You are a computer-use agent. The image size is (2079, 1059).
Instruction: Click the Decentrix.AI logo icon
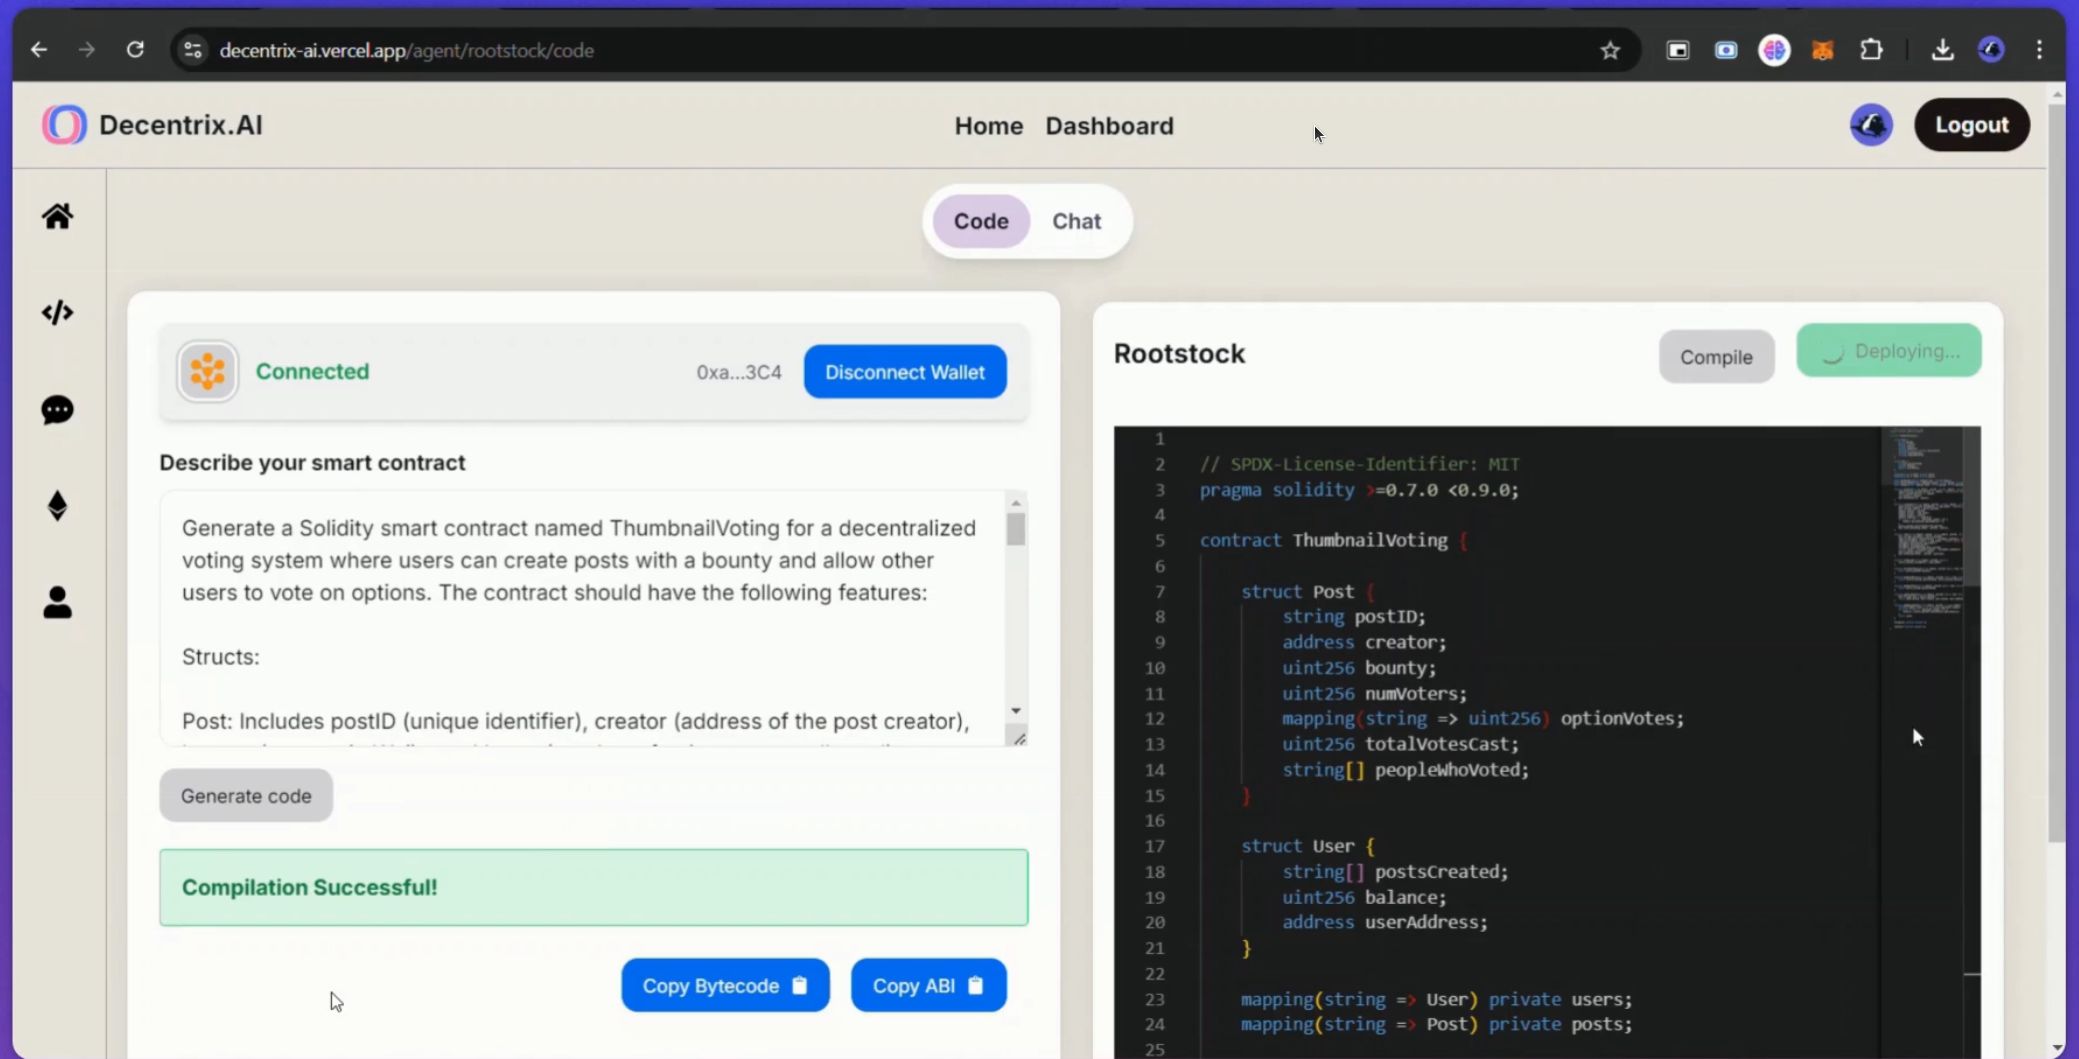[x=64, y=125]
